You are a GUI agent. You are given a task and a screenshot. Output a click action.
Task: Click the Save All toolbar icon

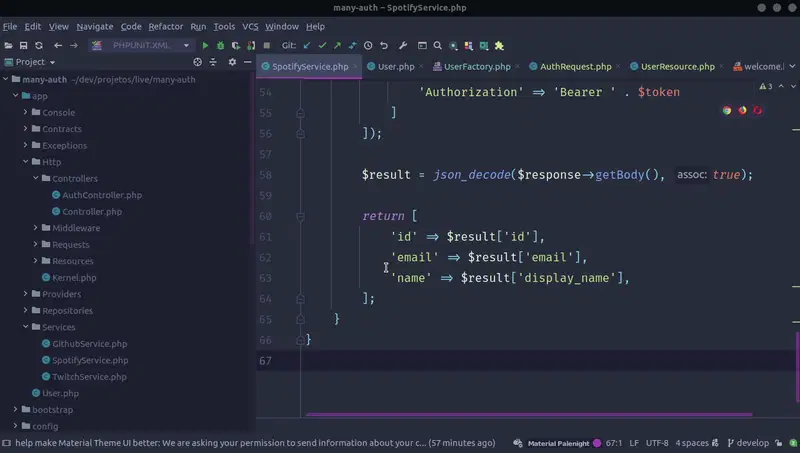click(x=23, y=45)
